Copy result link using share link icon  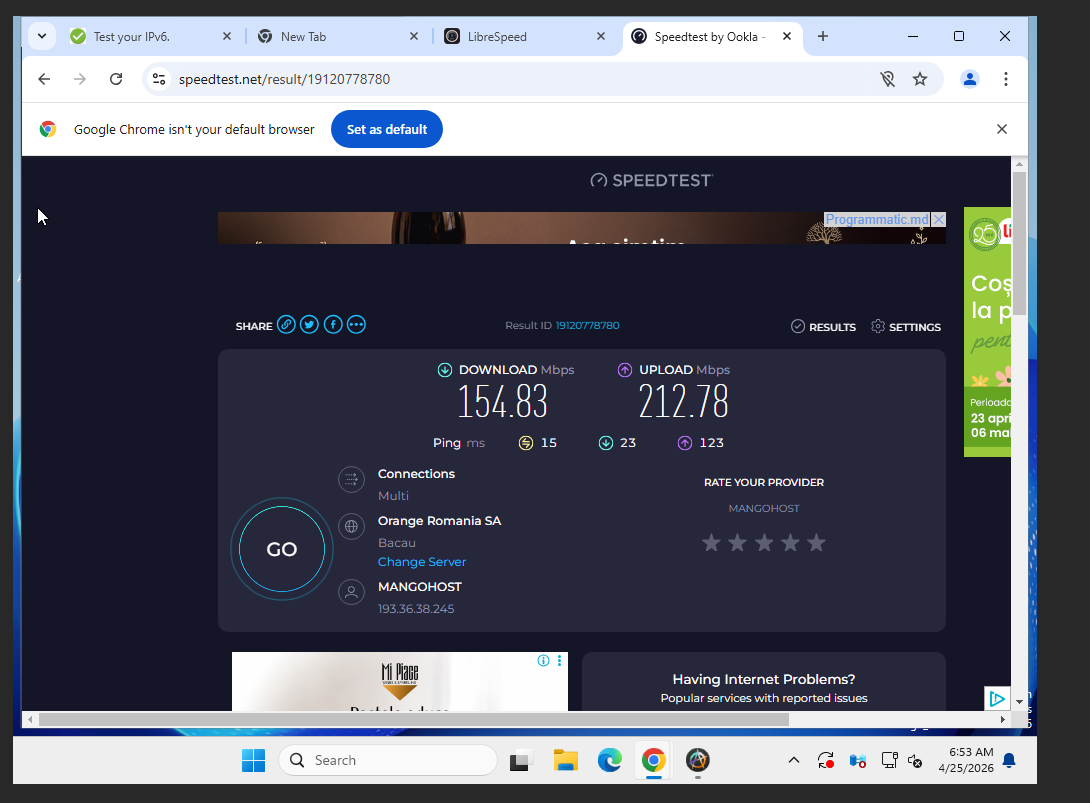[x=286, y=325]
